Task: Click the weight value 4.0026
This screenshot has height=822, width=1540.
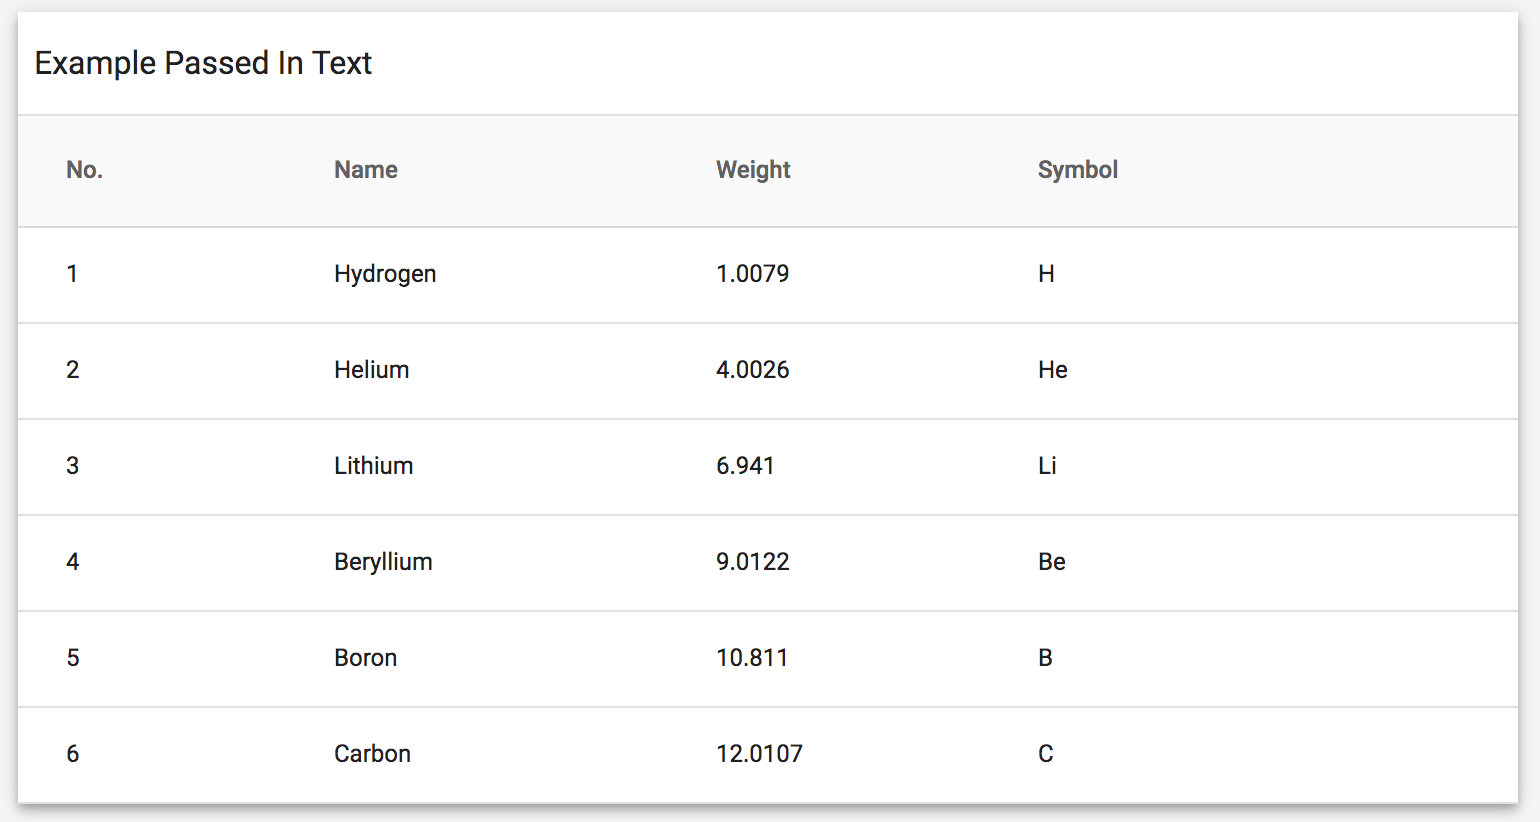Action: coord(752,370)
